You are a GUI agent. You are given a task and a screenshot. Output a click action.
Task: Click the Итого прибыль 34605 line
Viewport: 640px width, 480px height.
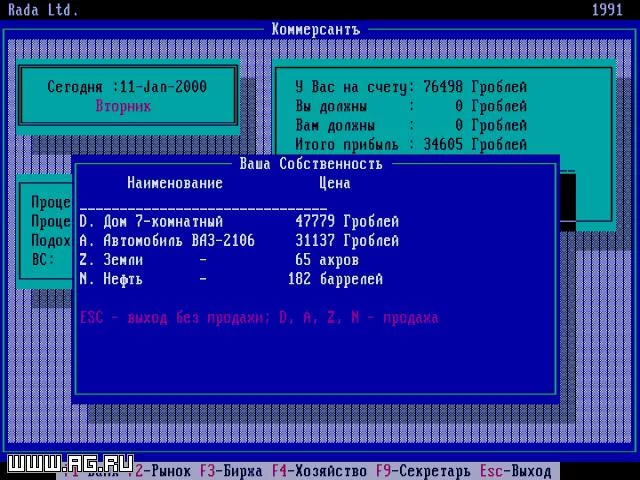coord(411,144)
